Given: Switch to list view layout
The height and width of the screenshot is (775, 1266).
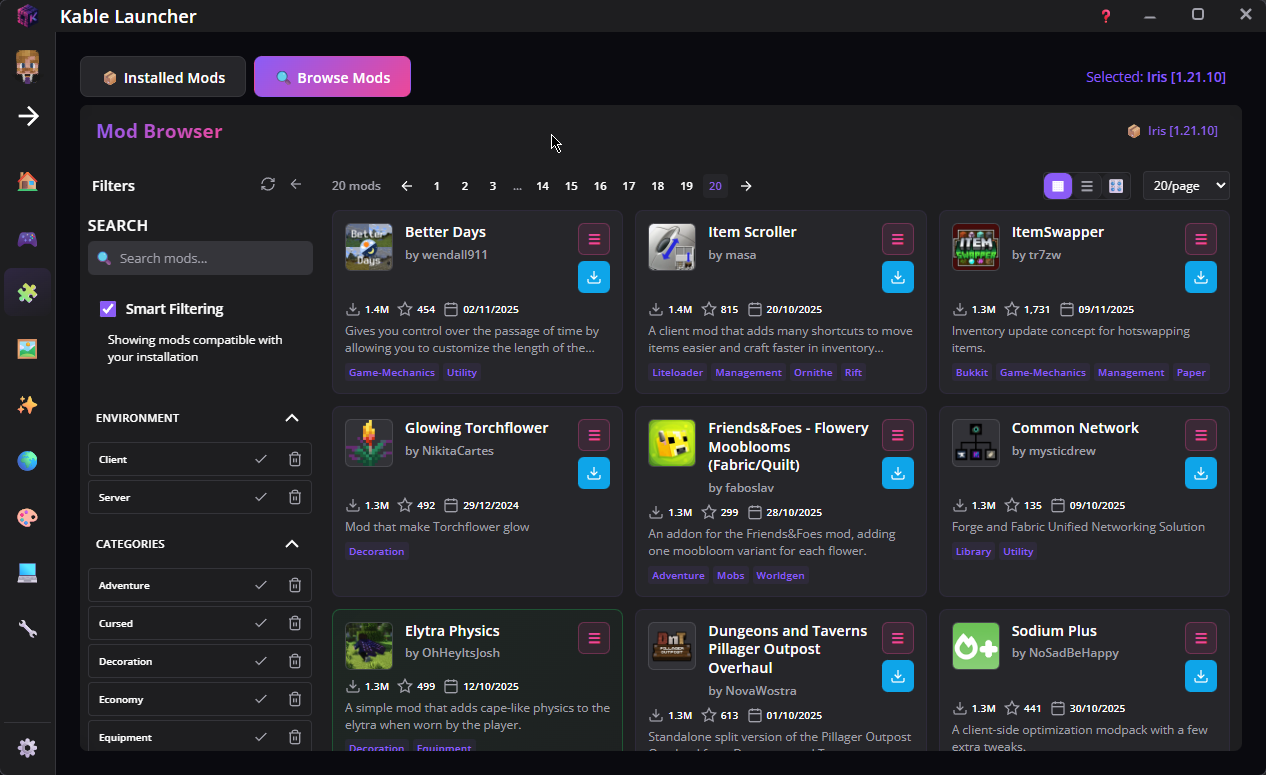Looking at the screenshot, I should pos(1087,185).
